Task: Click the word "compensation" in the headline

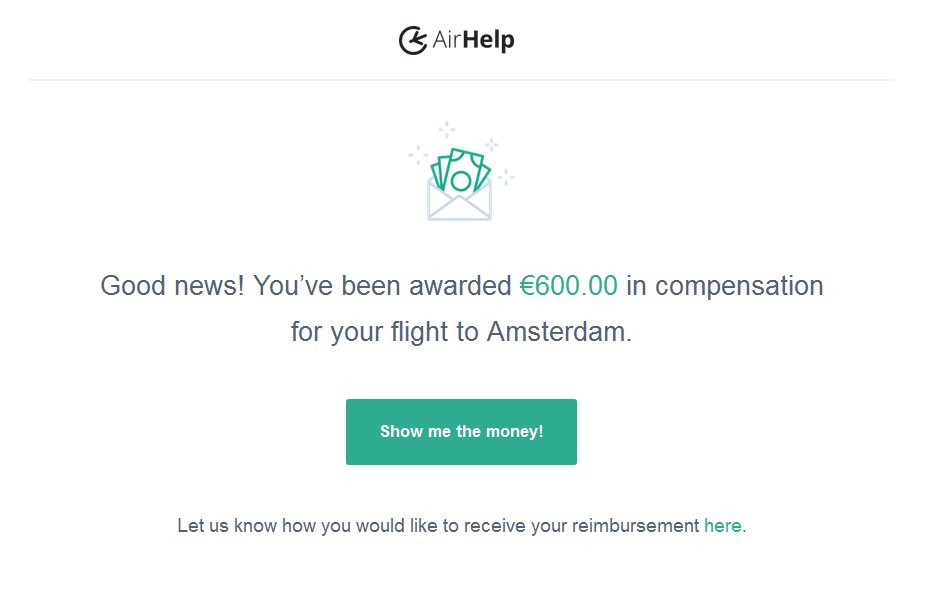Action: [x=739, y=286]
